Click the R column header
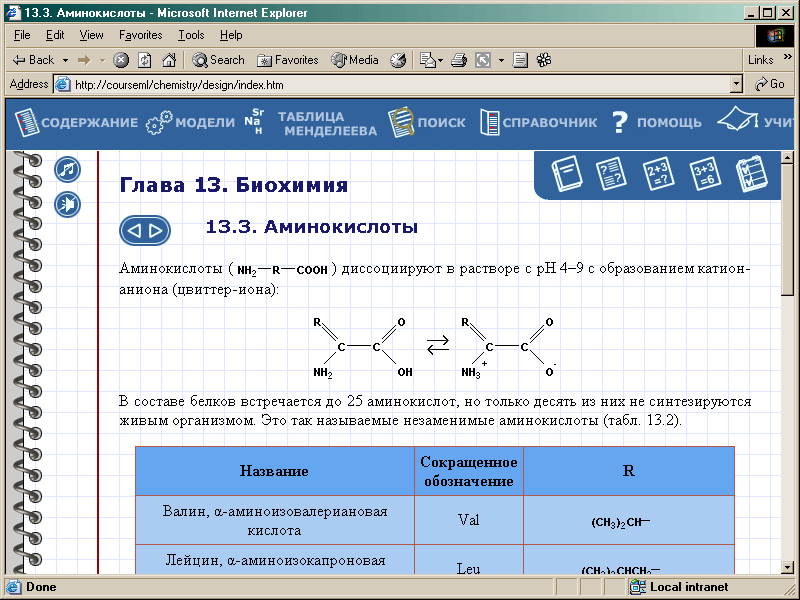 (629, 471)
